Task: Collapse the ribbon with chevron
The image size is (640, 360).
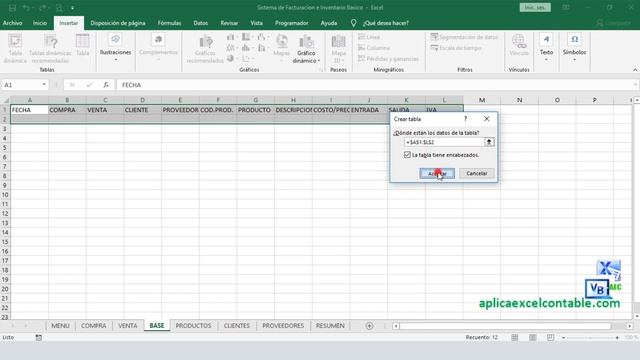Action: pos(635,70)
